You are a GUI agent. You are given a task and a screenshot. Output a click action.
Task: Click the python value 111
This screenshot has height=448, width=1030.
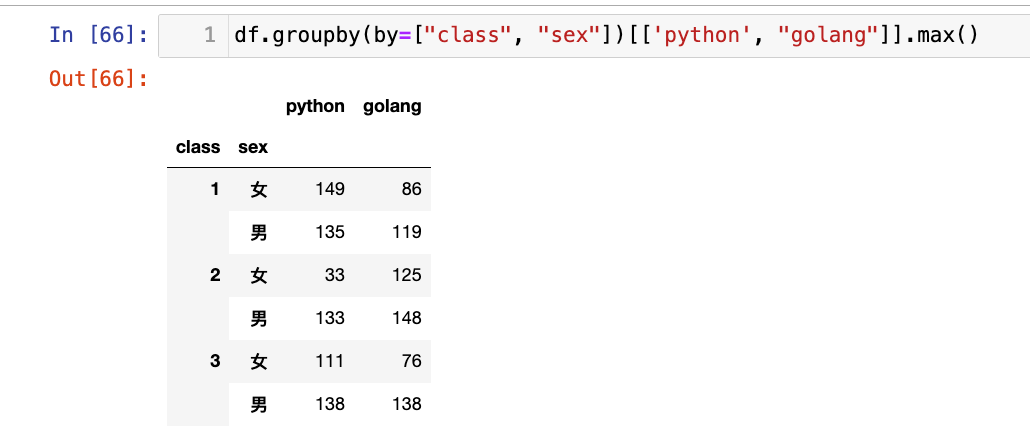(x=329, y=361)
